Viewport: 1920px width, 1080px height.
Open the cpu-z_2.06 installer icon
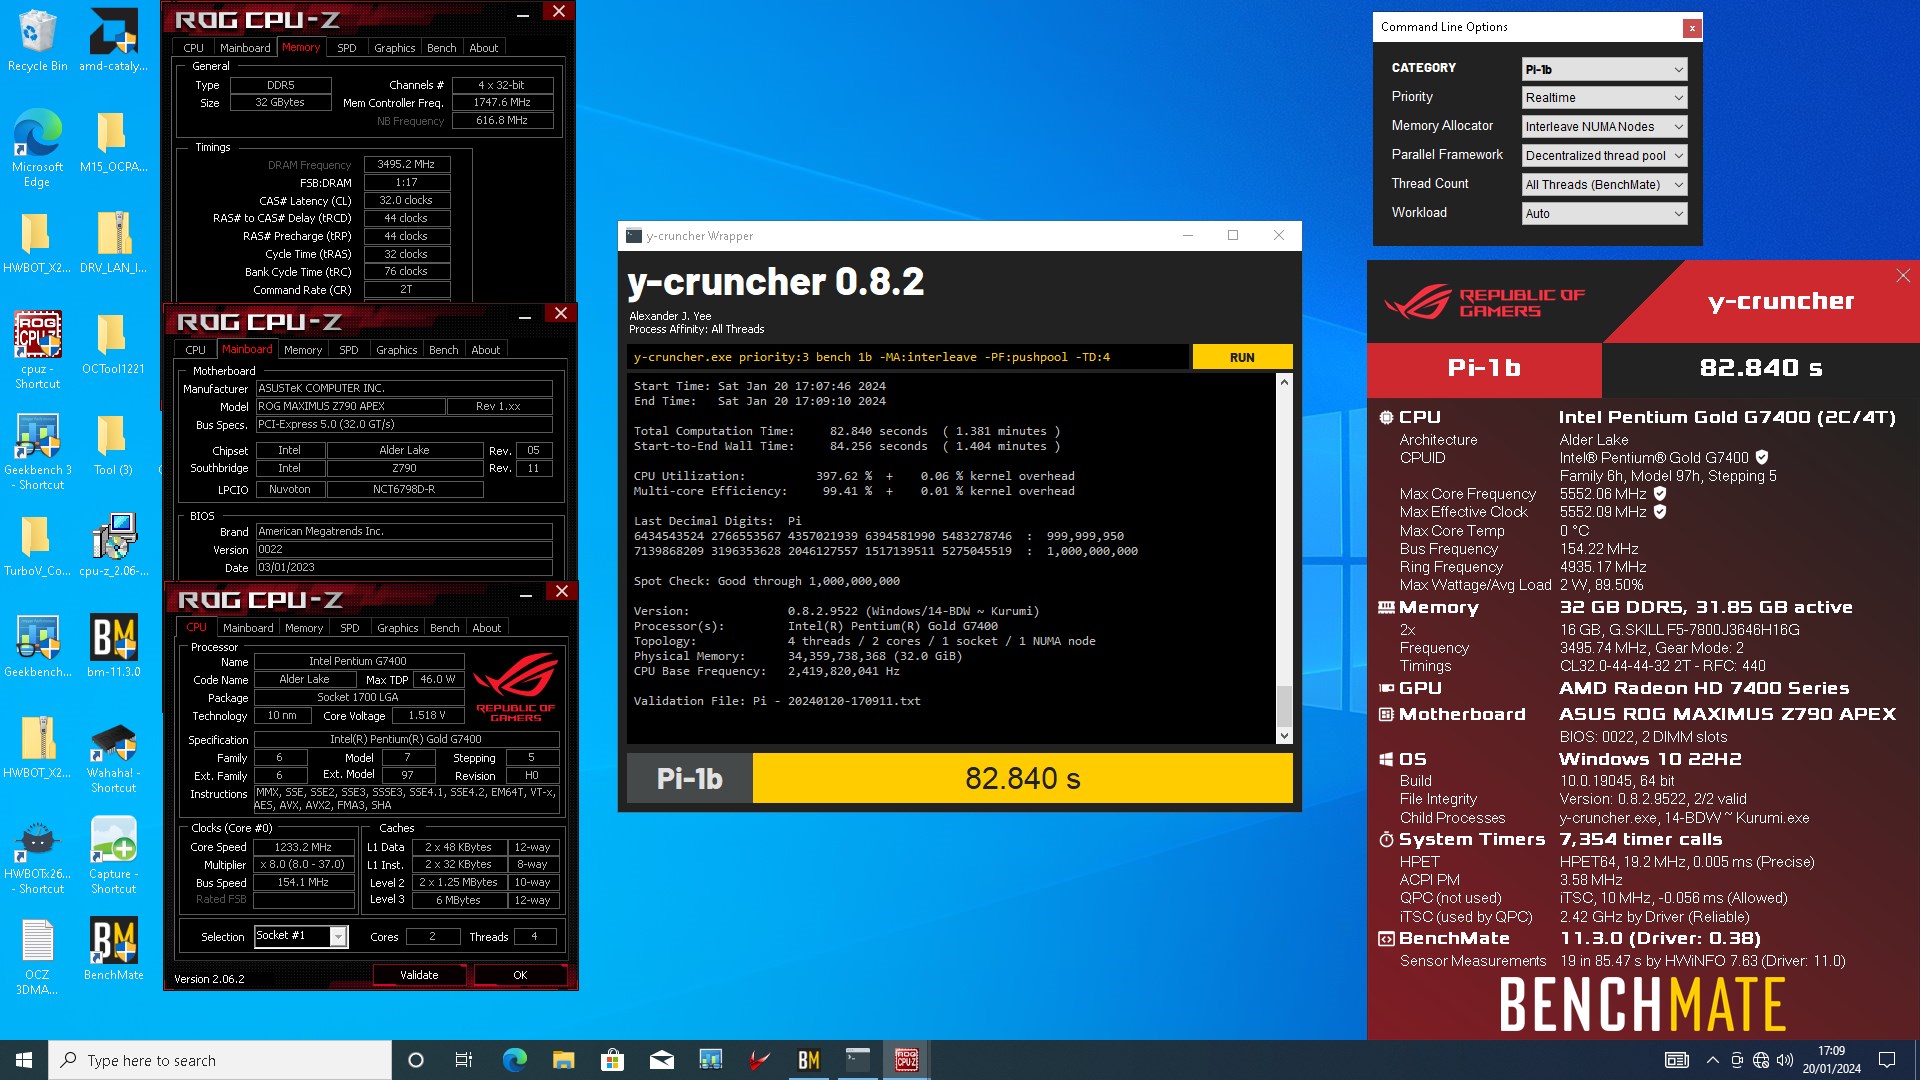click(x=113, y=545)
